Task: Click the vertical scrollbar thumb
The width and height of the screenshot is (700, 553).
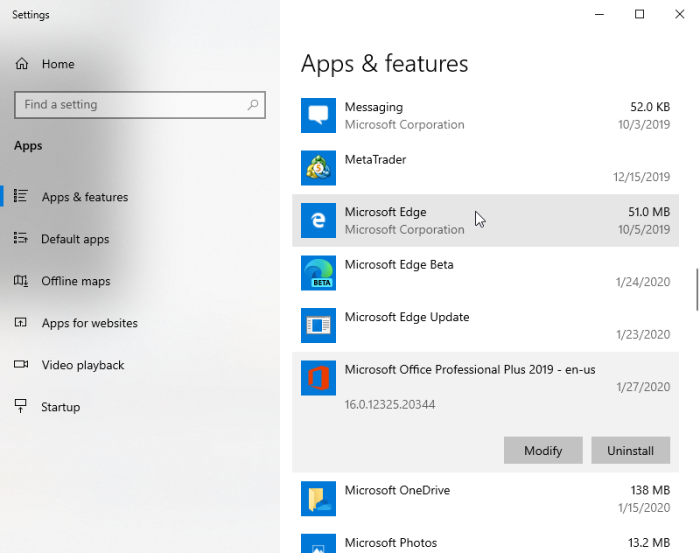Action: (696, 290)
